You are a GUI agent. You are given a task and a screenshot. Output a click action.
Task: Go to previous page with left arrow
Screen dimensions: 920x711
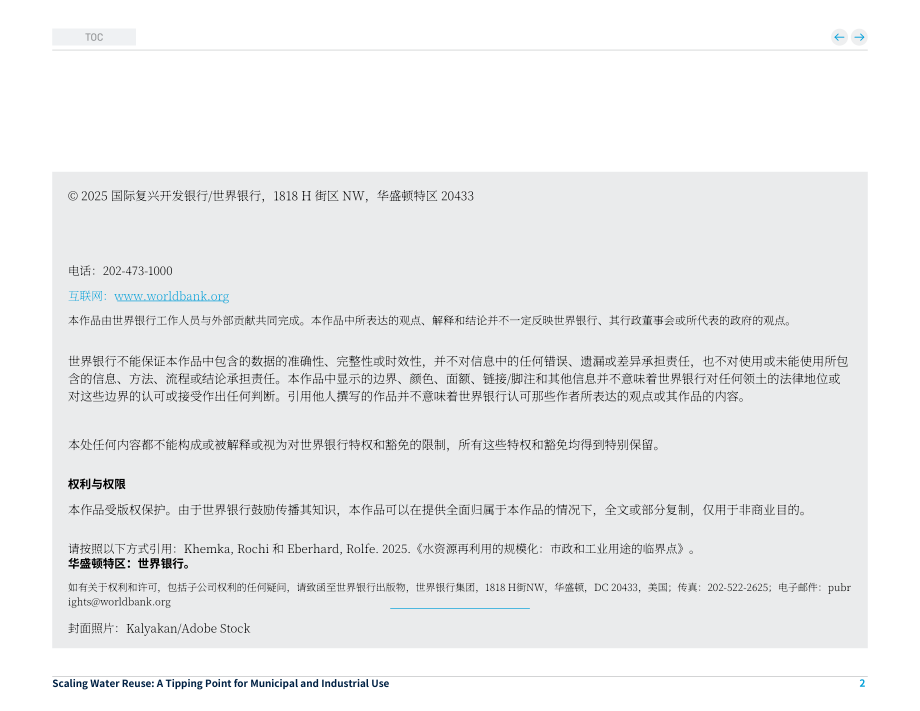click(839, 37)
